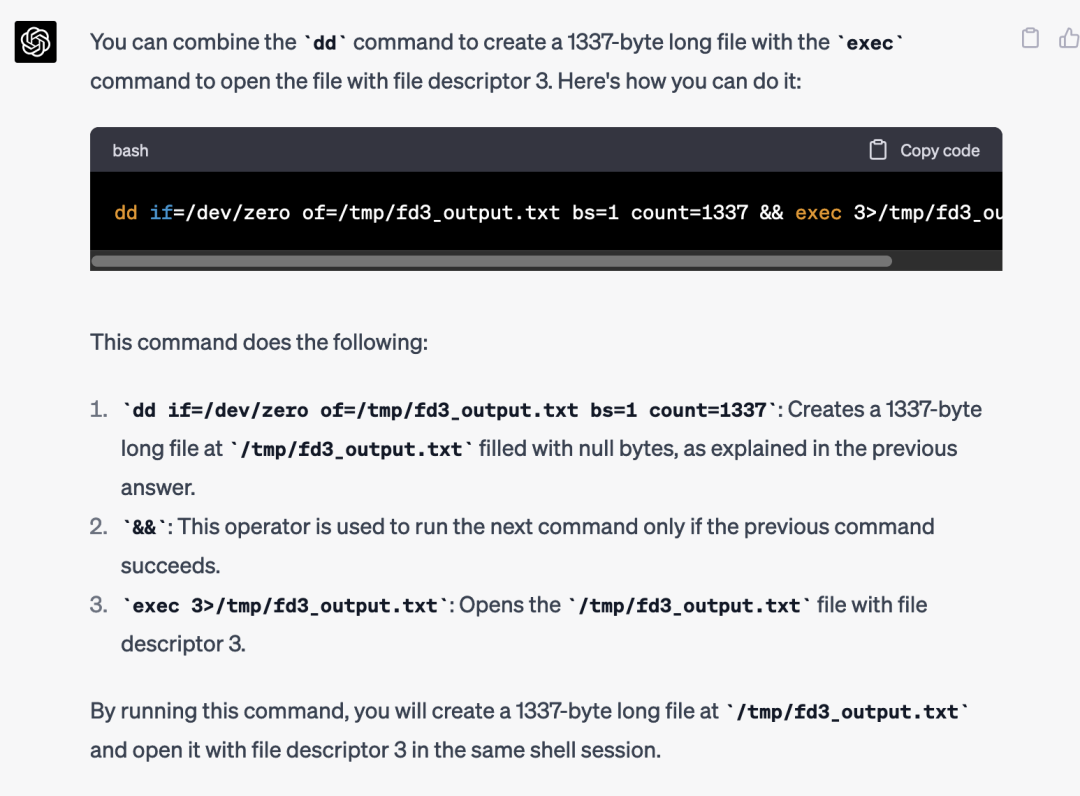
Task: Click the clipboard icon in the code block header
Action: 878,150
